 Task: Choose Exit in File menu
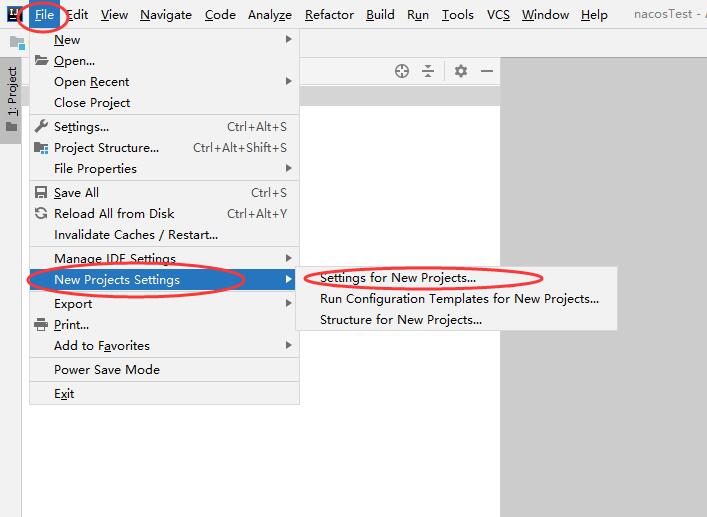coord(164,393)
